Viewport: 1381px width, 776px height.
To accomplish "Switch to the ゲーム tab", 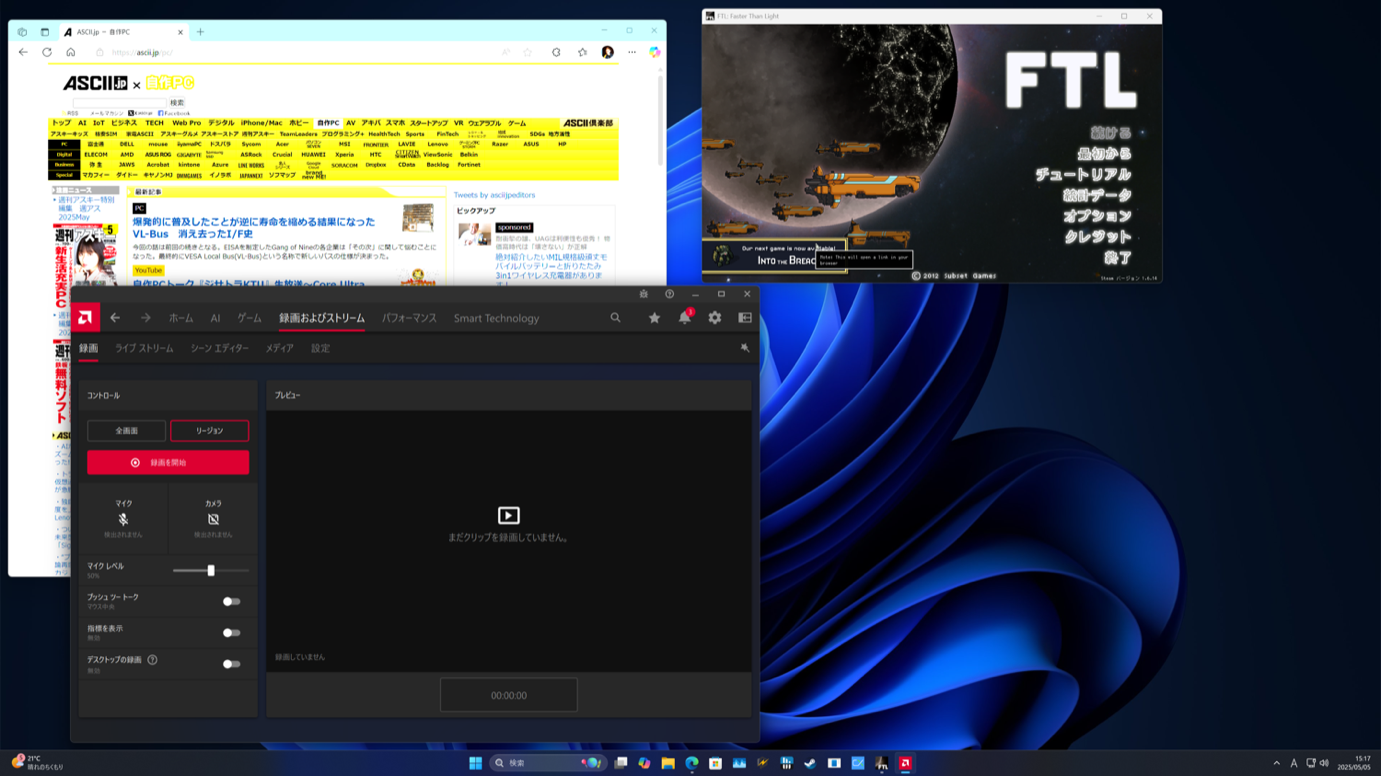I will pyautogui.click(x=249, y=318).
